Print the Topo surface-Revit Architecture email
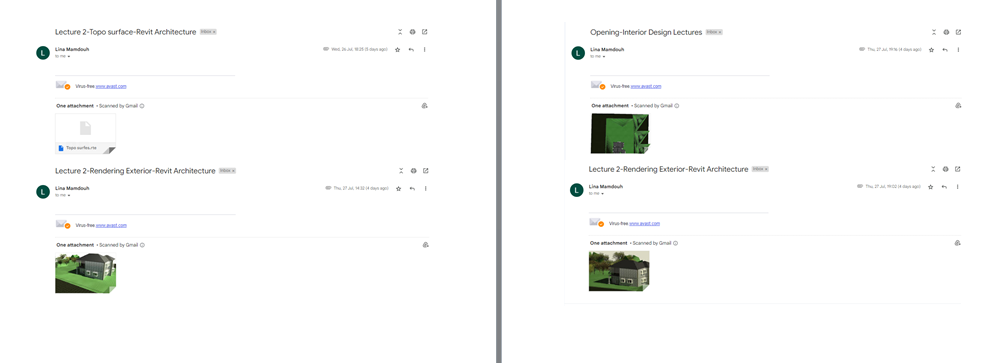 (x=412, y=32)
